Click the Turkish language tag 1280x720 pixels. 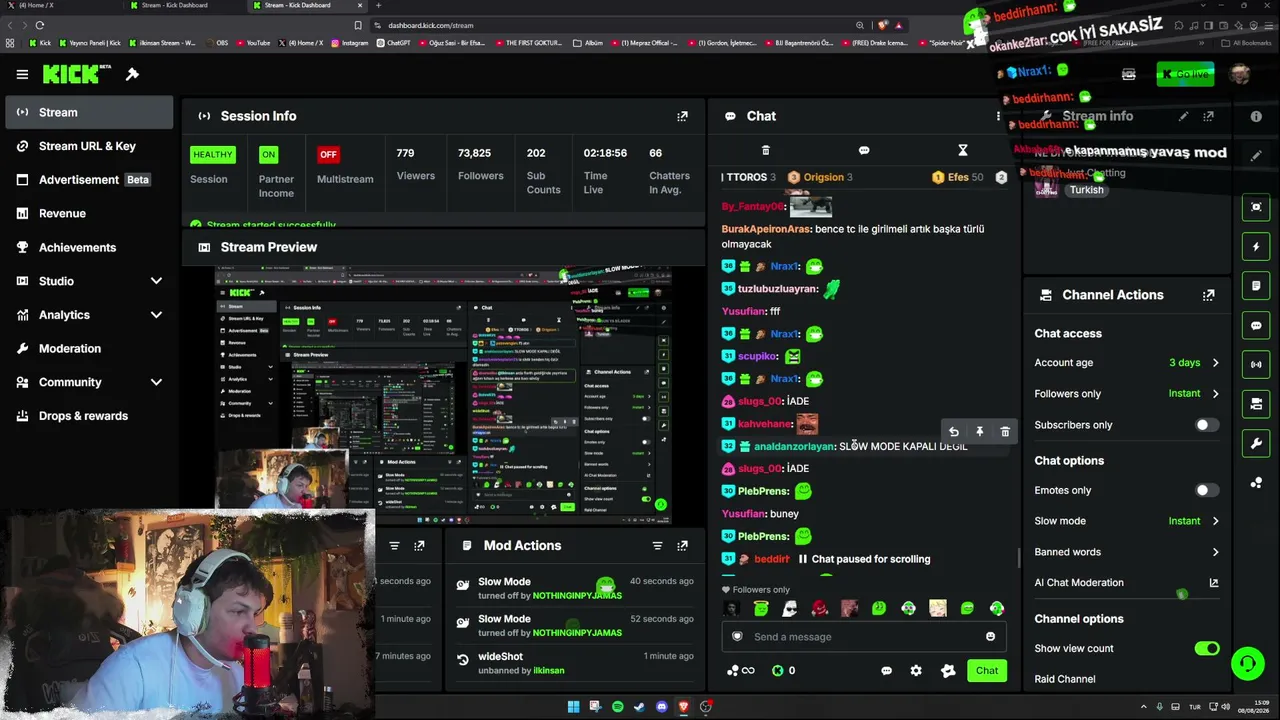coord(1087,190)
